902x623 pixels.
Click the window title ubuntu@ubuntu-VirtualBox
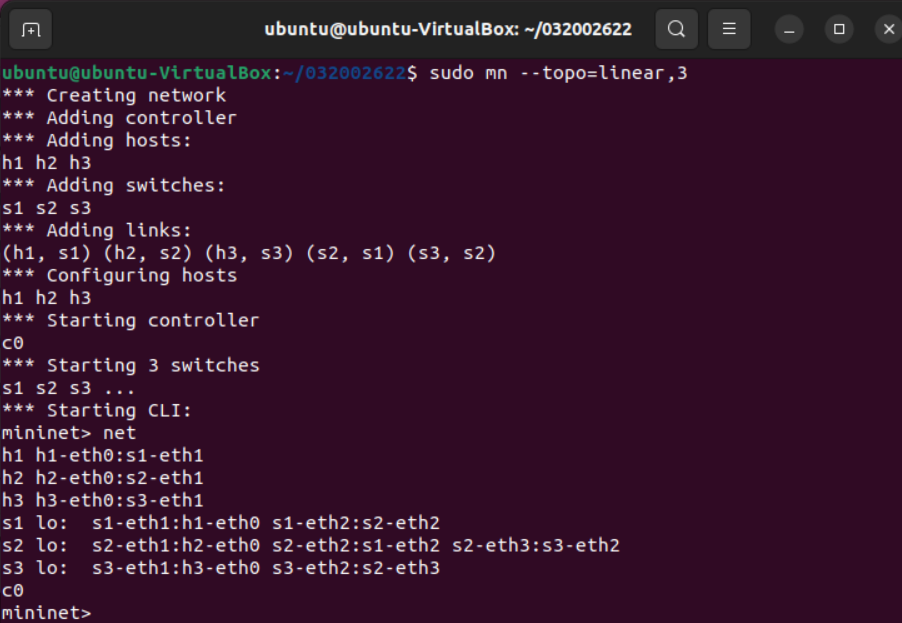coord(448,29)
